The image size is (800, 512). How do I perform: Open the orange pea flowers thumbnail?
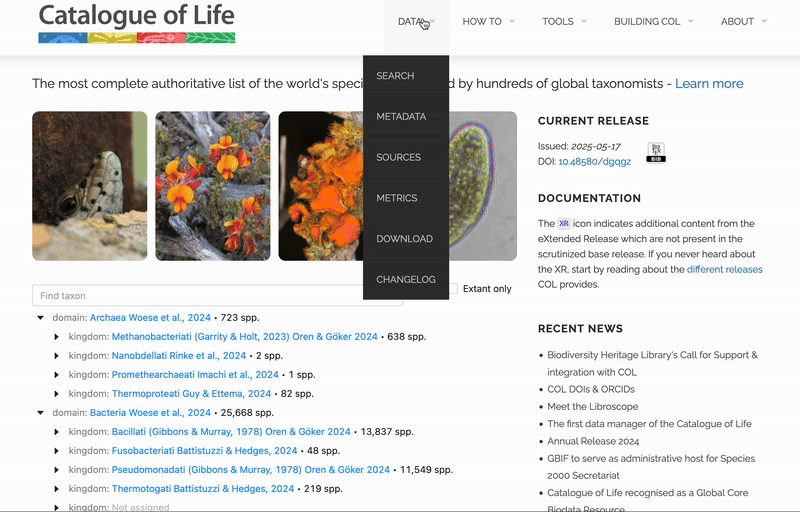click(212, 186)
